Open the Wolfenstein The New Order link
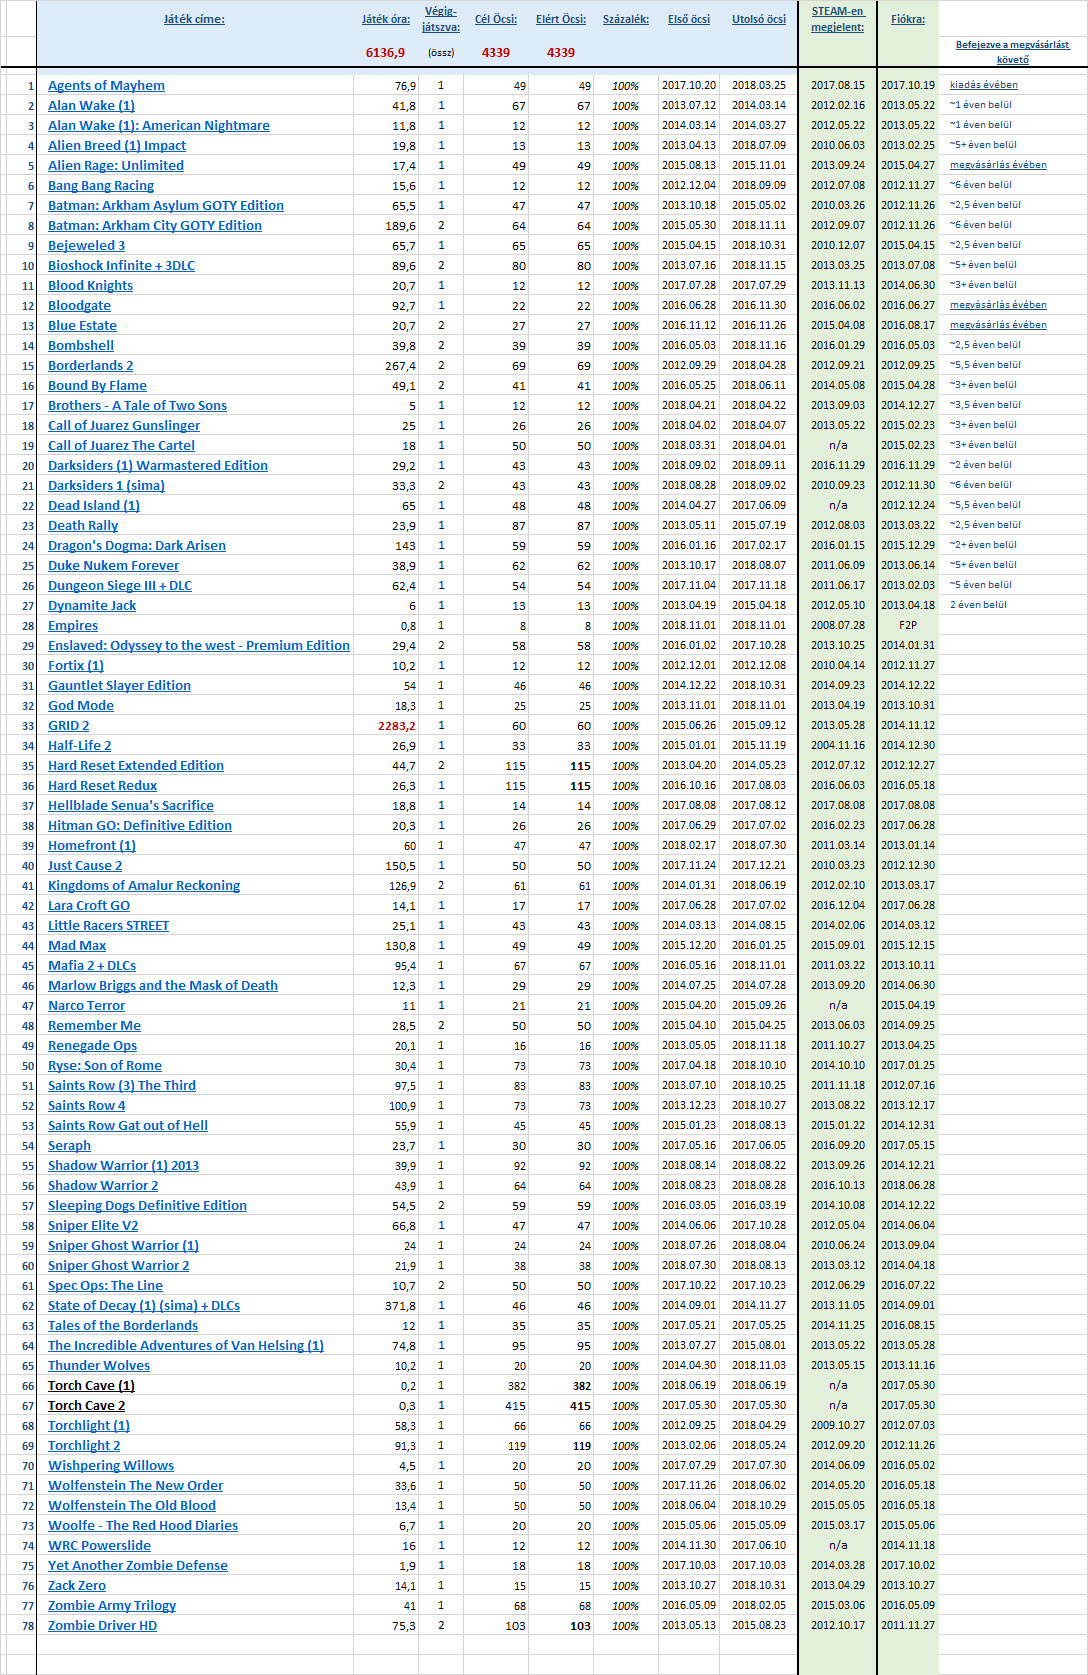The image size is (1088, 1675). pos(135,1486)
